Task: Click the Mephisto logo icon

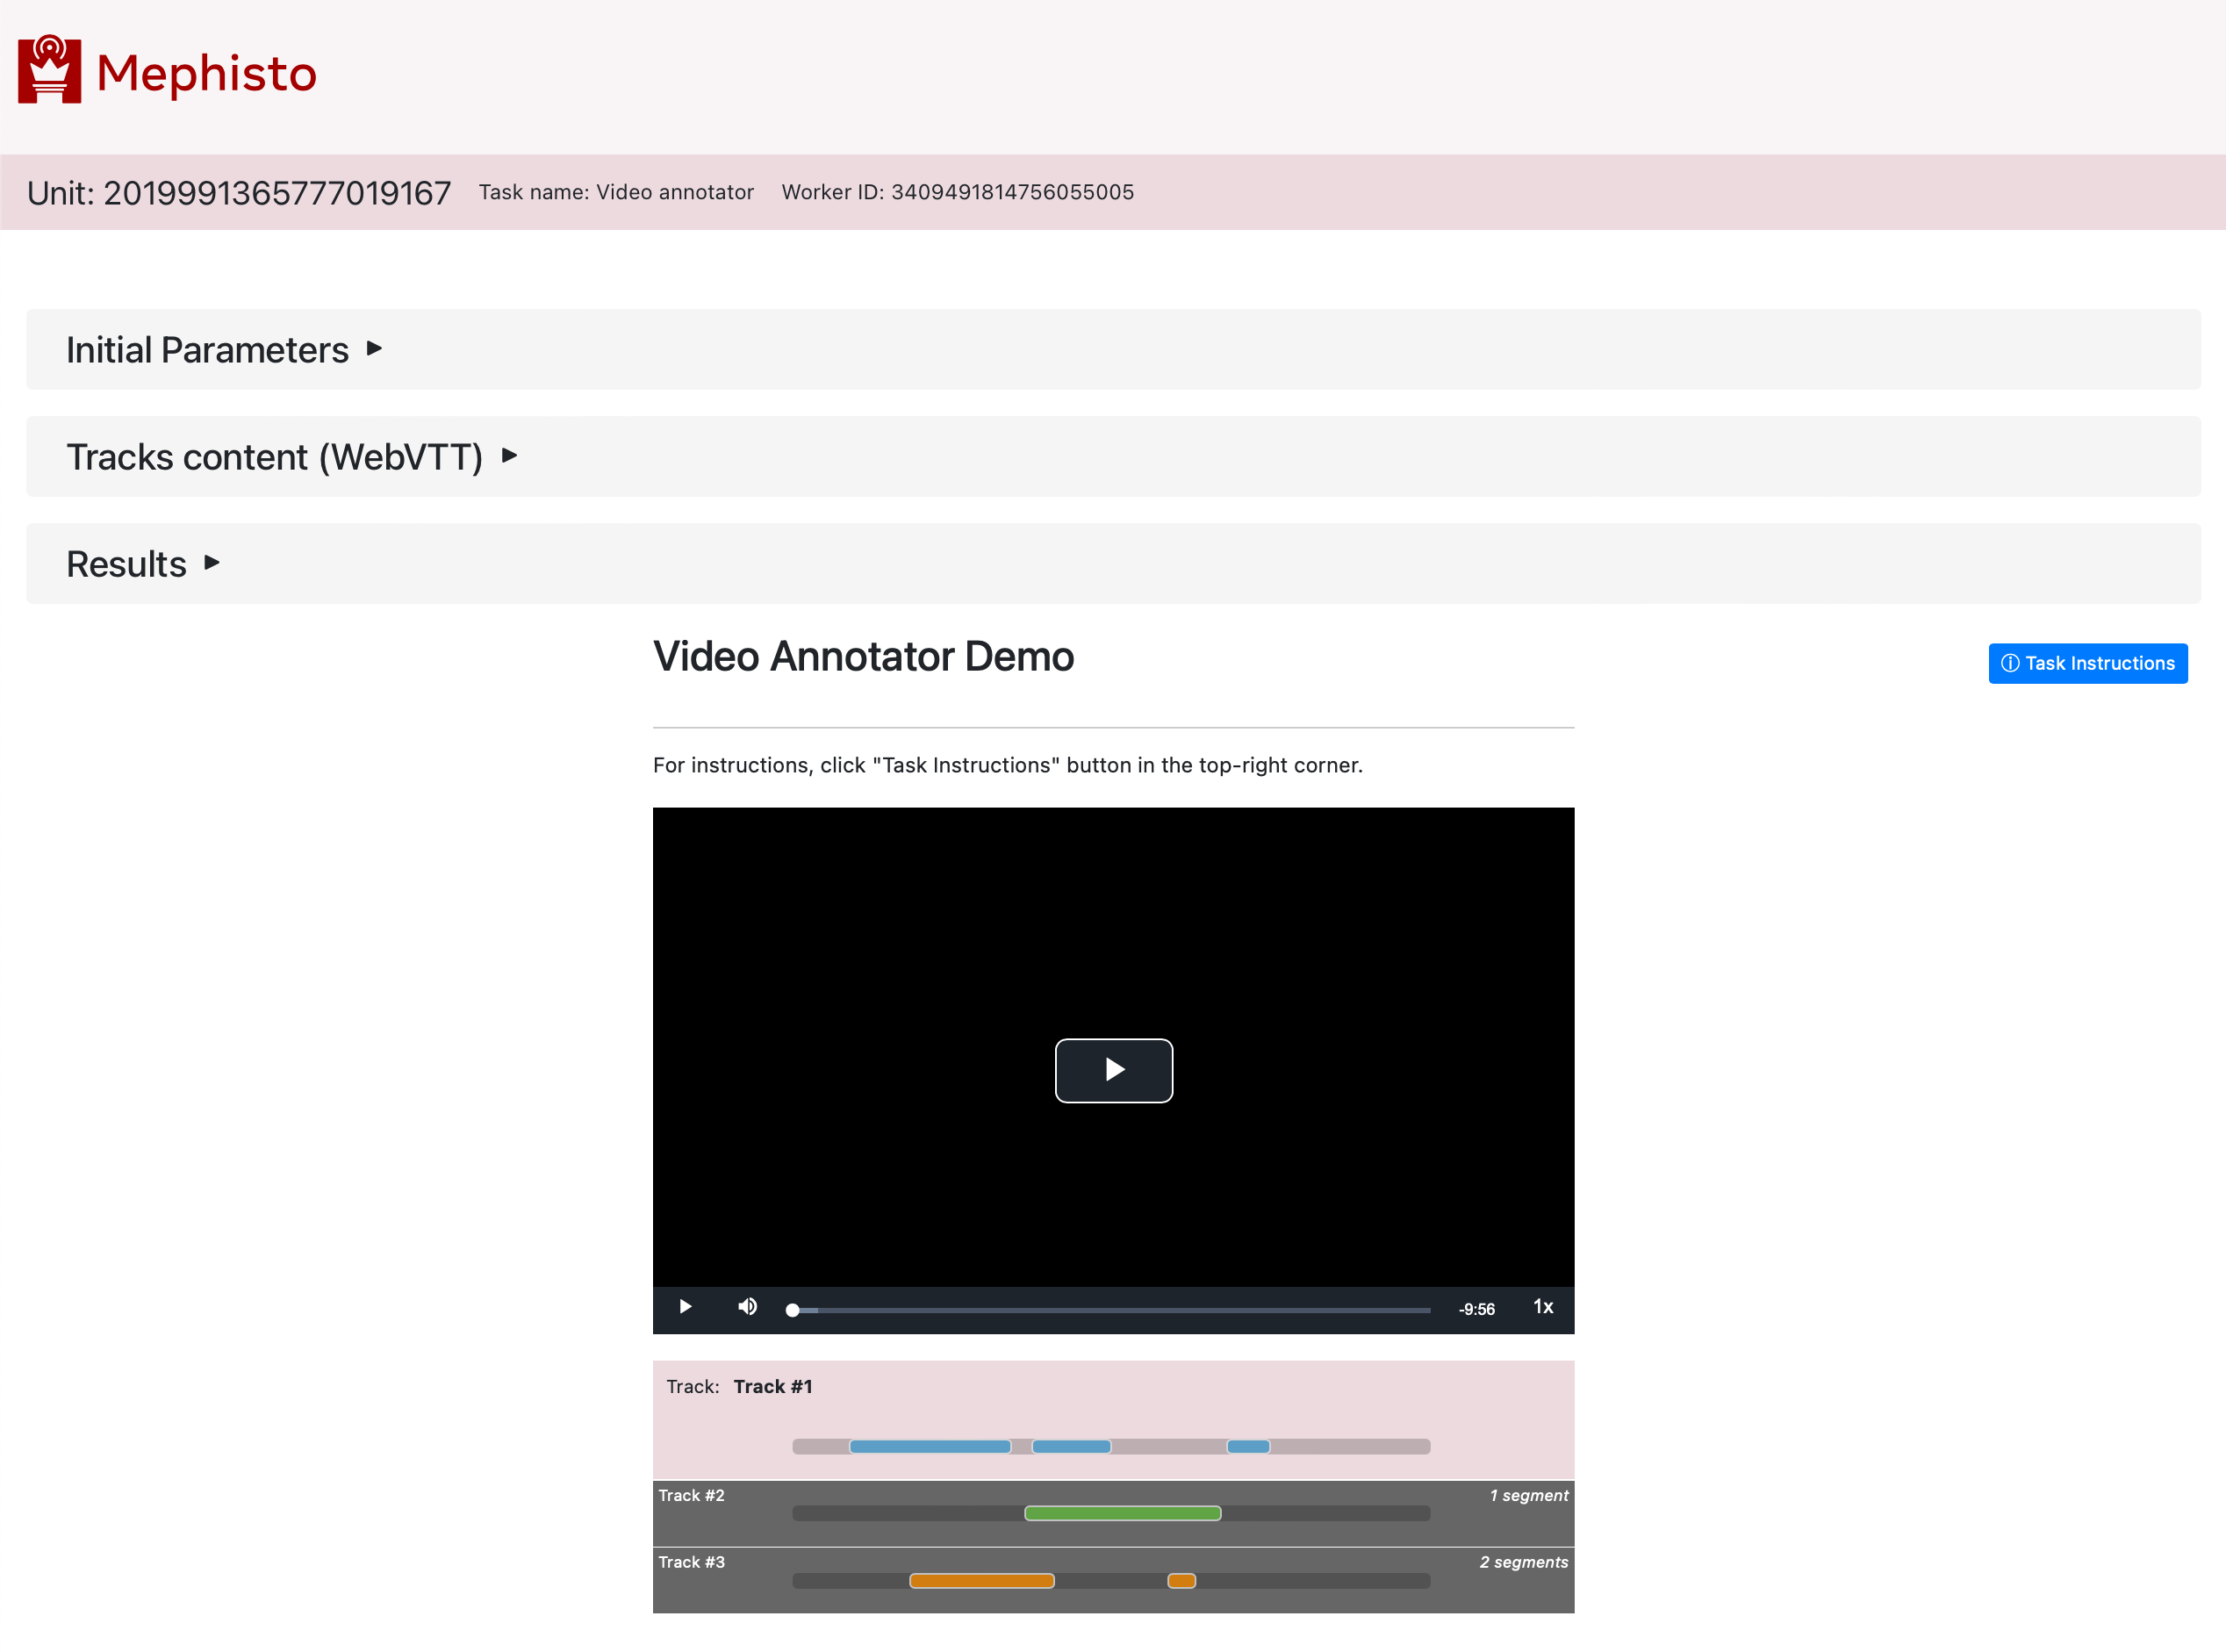Action: 49,70
